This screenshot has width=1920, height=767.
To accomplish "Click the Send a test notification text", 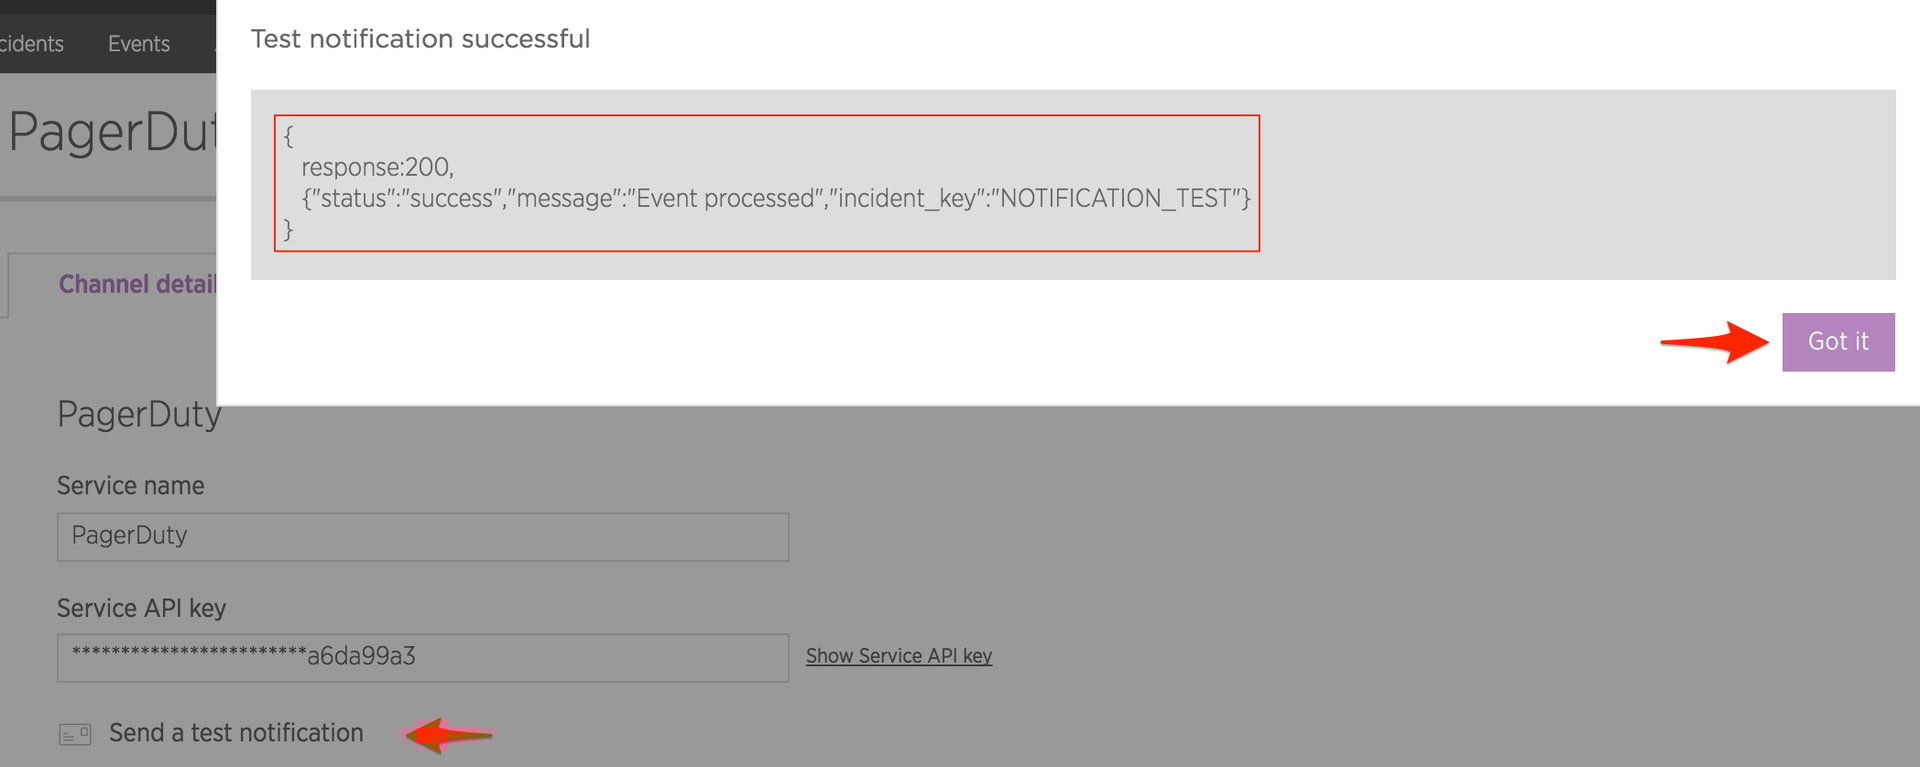I will [236, 733].
